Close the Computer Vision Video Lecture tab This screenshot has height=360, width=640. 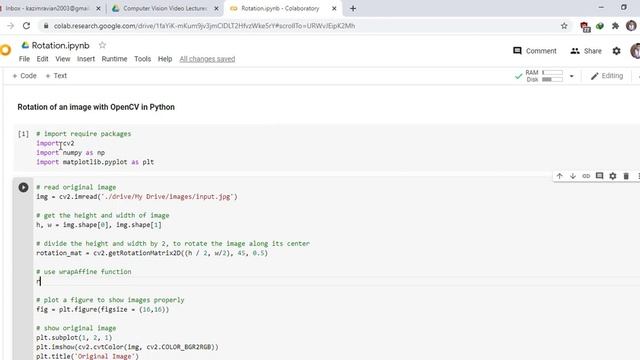point(216,8)
